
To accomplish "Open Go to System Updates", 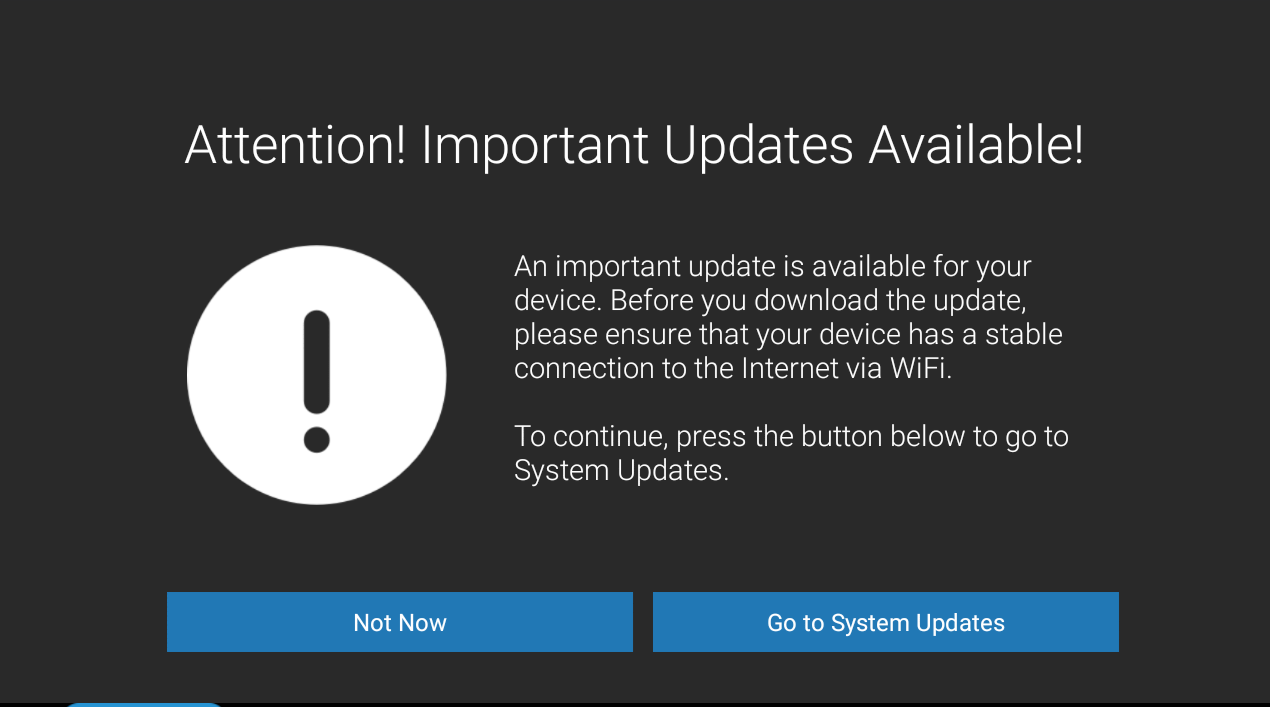I will tap(885, 622).
